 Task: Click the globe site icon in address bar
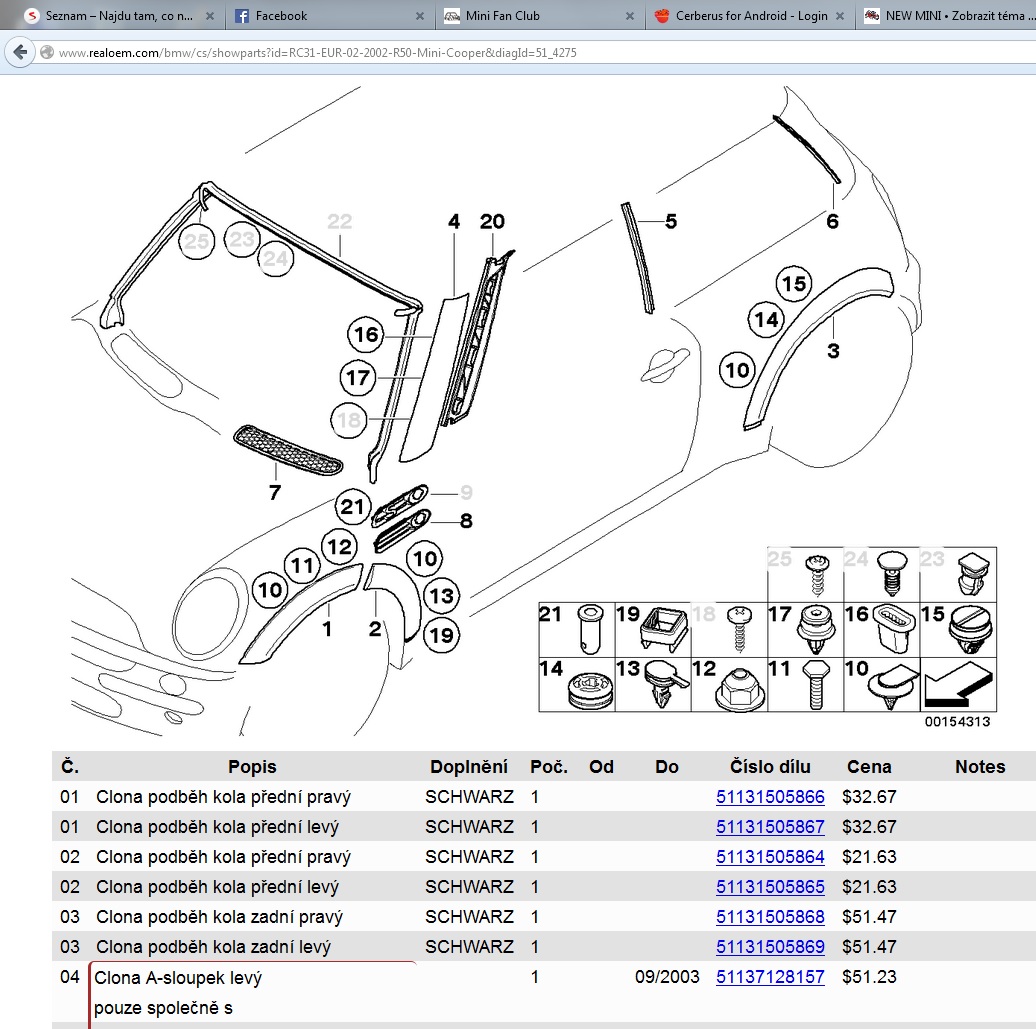pyautogui.click(x=46, y=53)
